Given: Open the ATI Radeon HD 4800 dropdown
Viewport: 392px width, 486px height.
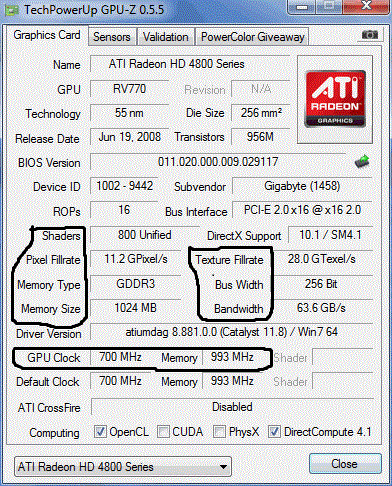Looking at the screenshot, I should 123,467.
